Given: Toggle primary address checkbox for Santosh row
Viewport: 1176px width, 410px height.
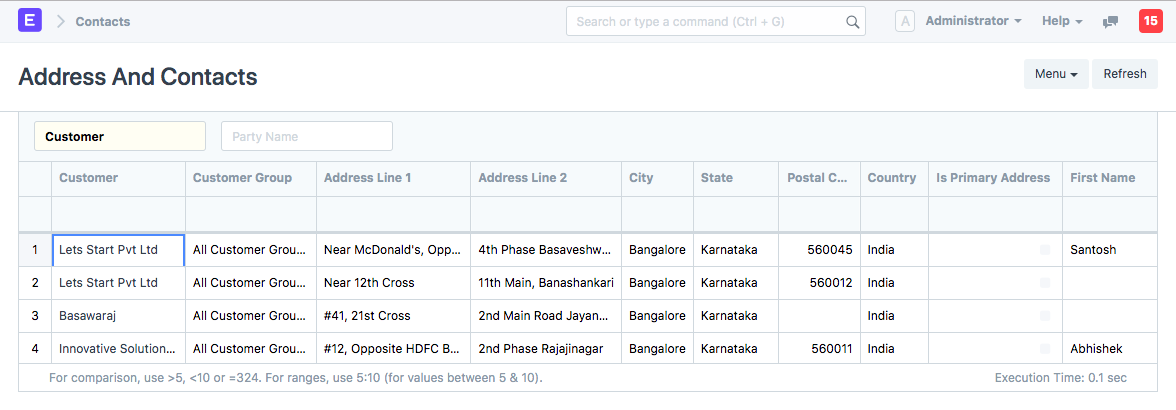Looking at the screenshot, I should [1045, 250].
